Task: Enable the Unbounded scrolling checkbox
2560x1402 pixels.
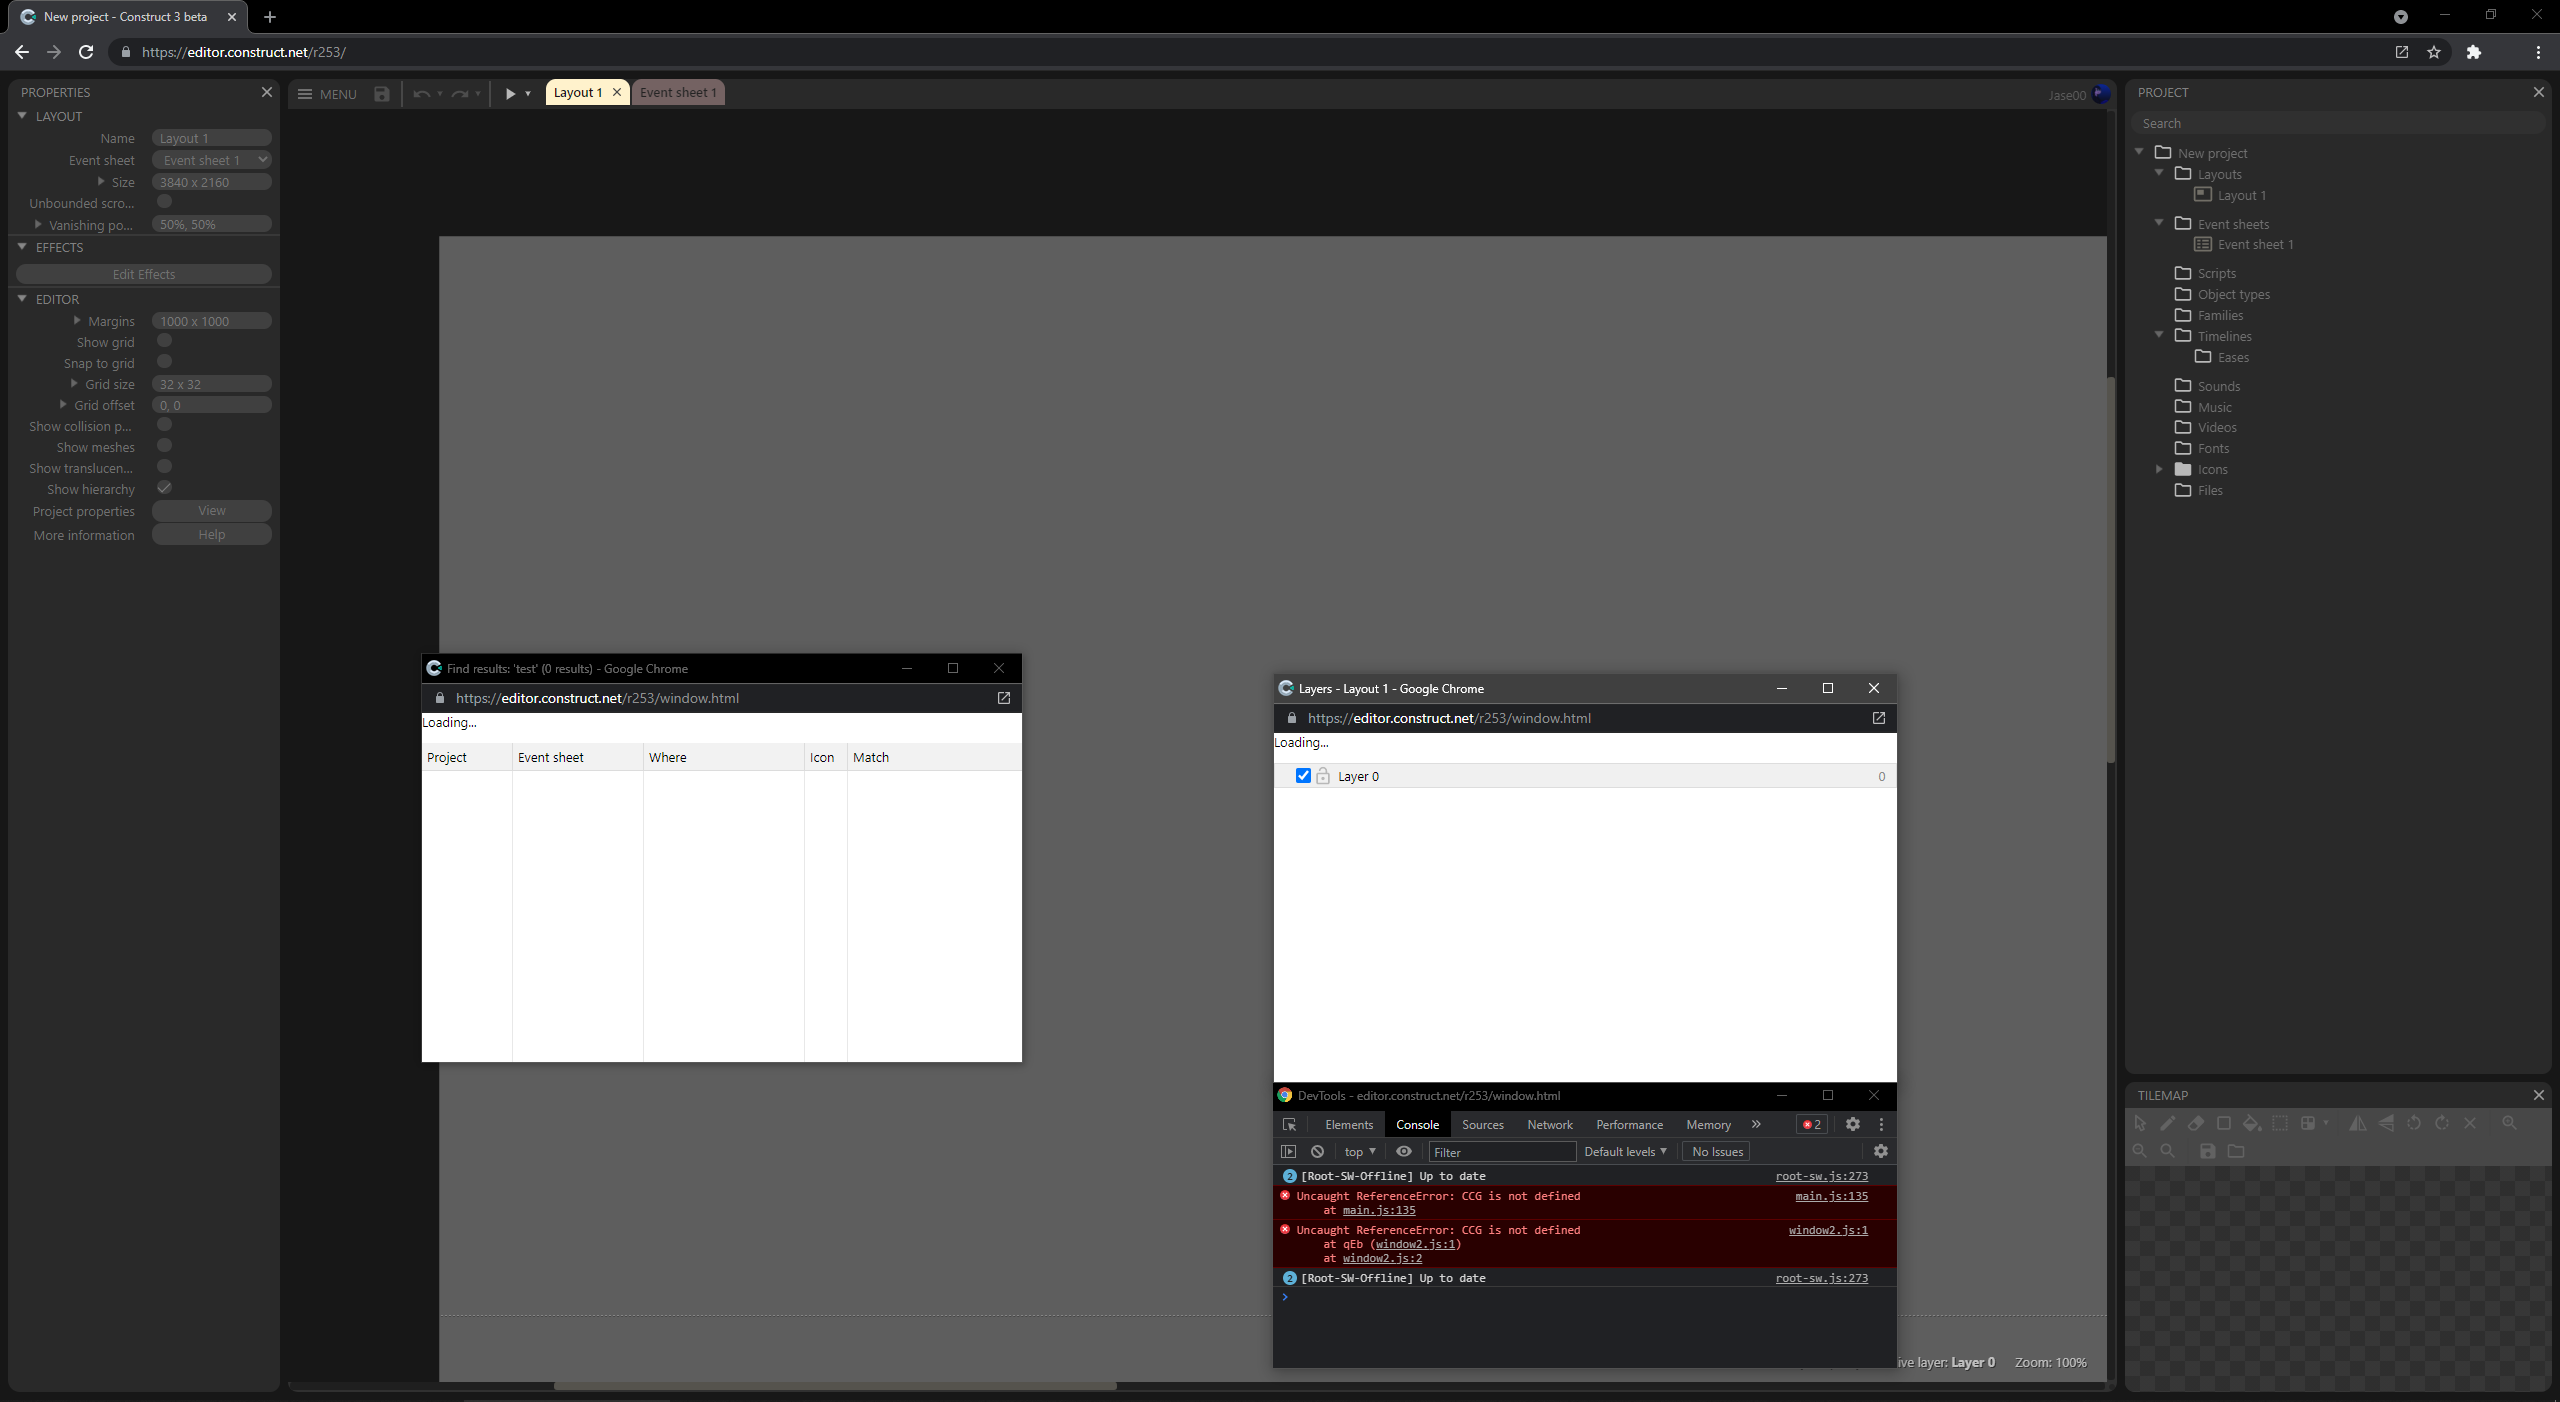Action: tap(165, 202)
